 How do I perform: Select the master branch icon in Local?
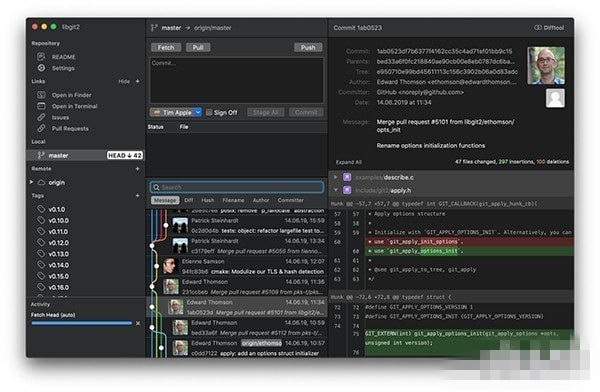pos(41,155)
